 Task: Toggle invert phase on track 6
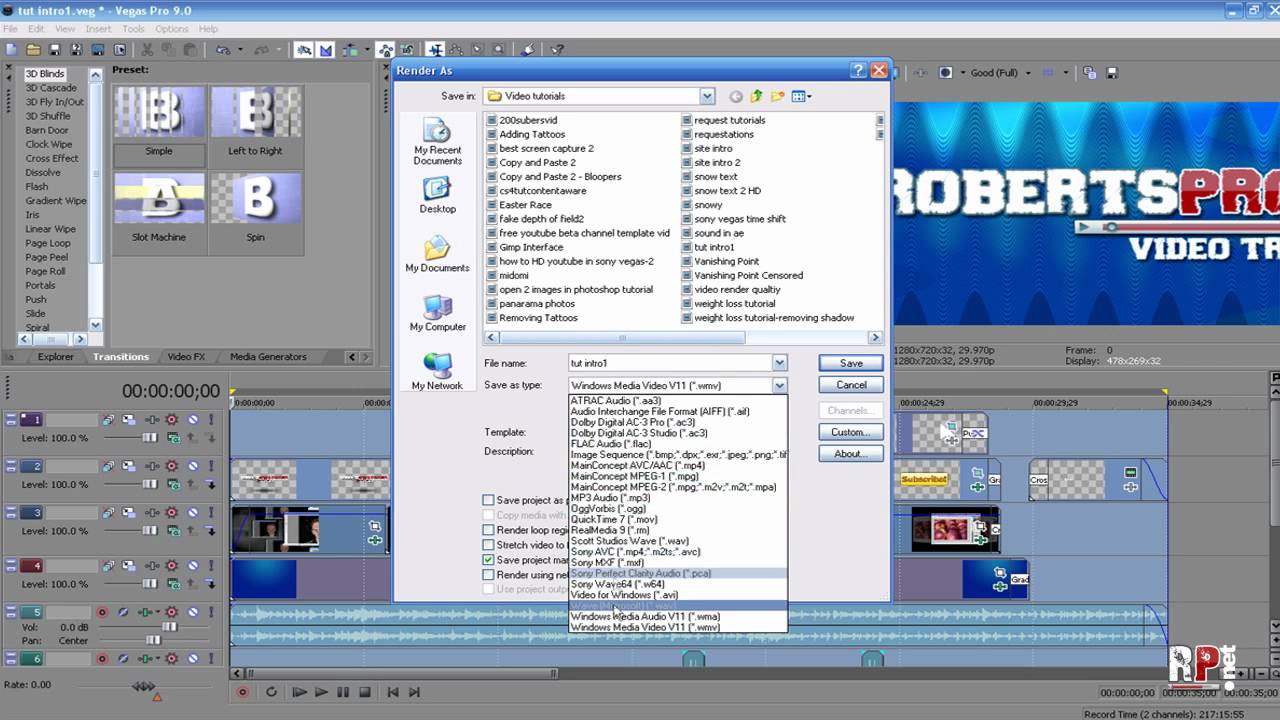[x=123, y=659]
